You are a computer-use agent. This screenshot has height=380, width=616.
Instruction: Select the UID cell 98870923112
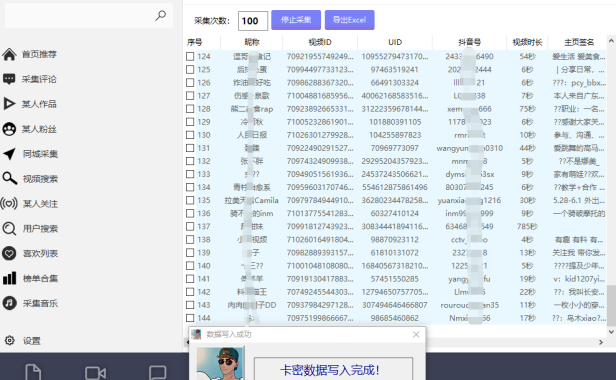pyautogui.click(x=394, y=239)
